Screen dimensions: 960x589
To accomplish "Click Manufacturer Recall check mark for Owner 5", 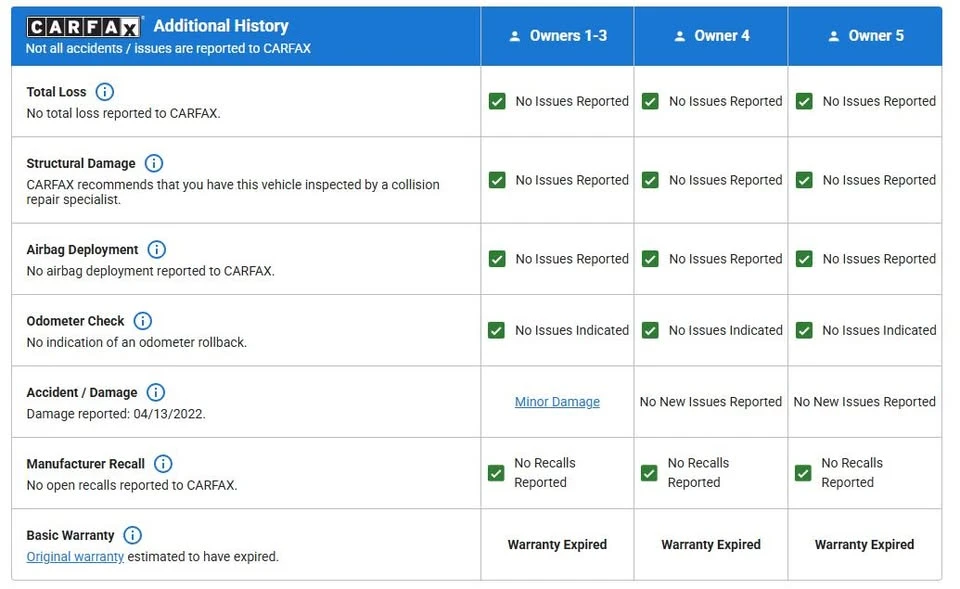I will (x=803, y=473).
